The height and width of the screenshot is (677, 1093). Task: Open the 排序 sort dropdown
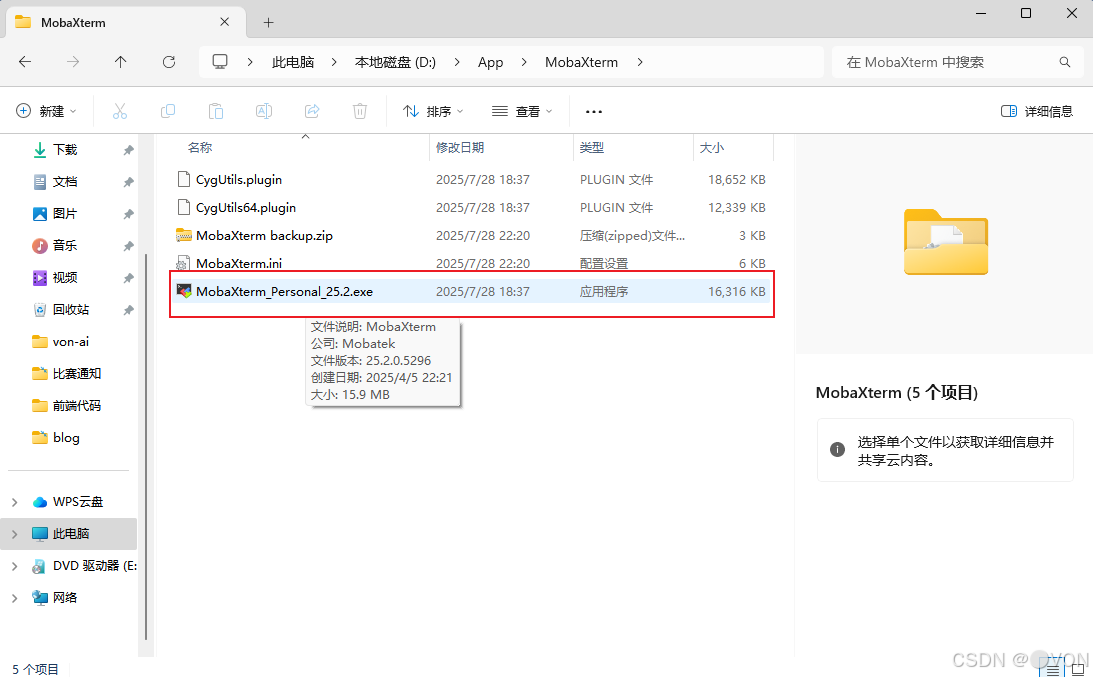433,111
